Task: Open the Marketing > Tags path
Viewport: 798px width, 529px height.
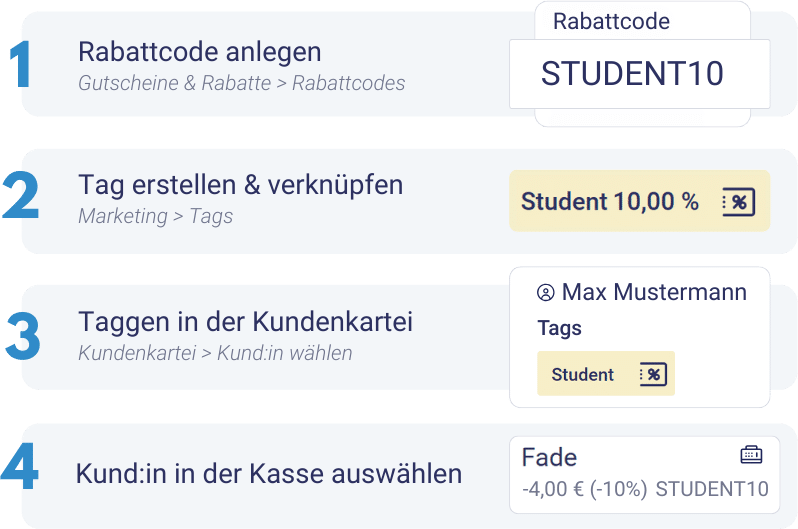Action: (x=156, y=216)
